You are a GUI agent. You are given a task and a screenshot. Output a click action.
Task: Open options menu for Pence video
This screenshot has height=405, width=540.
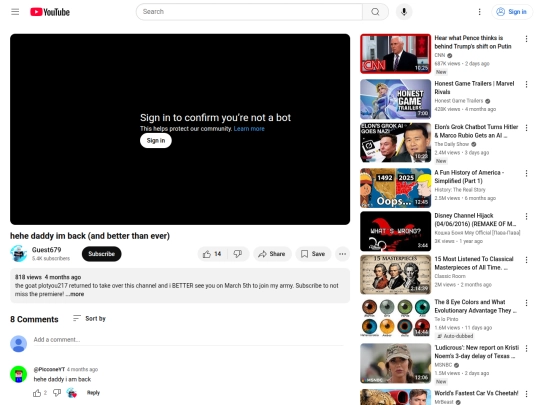(x=526, y=39)
